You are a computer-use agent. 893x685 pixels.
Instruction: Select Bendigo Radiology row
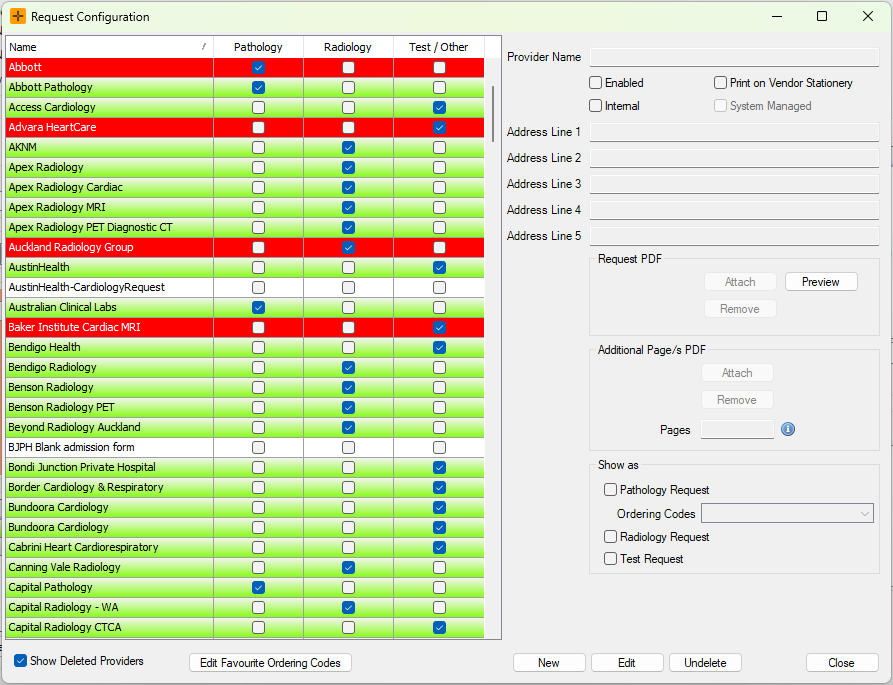245,367
